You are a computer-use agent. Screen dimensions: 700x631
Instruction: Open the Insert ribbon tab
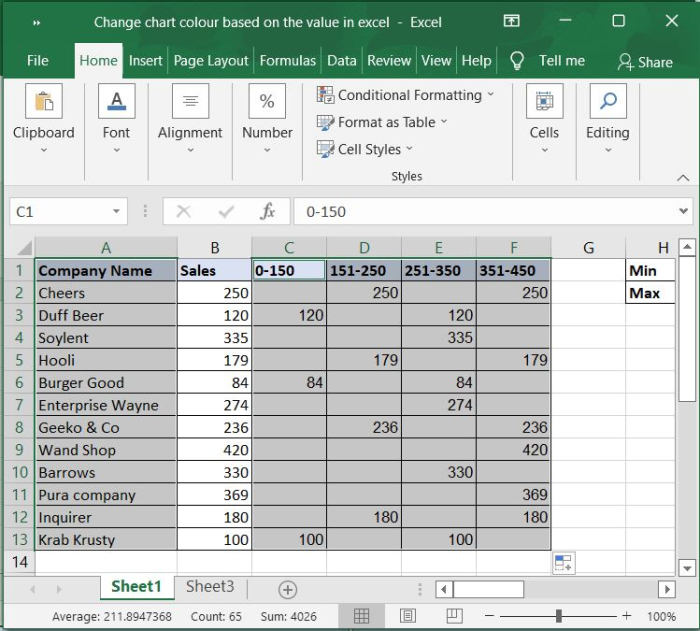(145, 60)
